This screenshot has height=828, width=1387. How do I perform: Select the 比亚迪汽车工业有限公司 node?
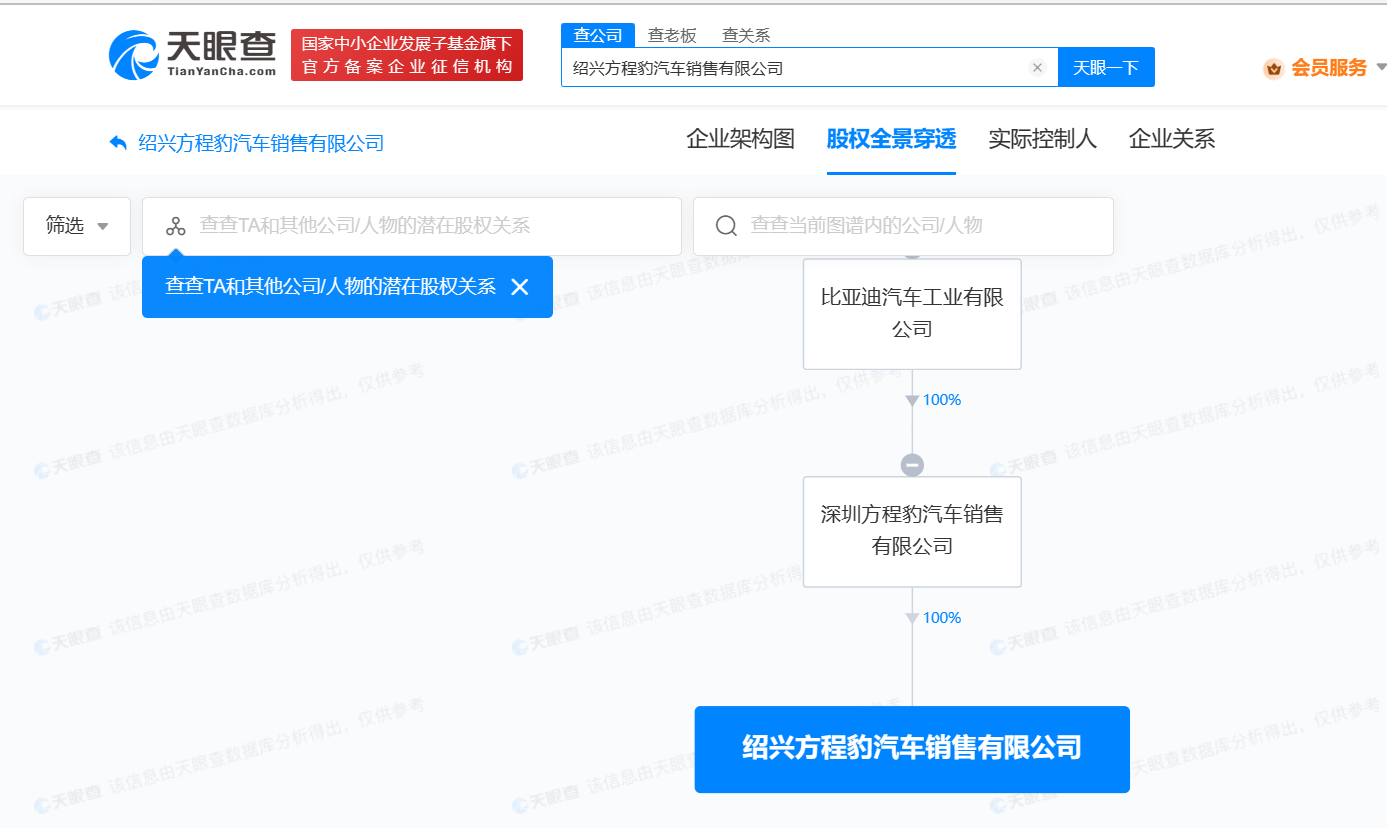pos(912,314)
